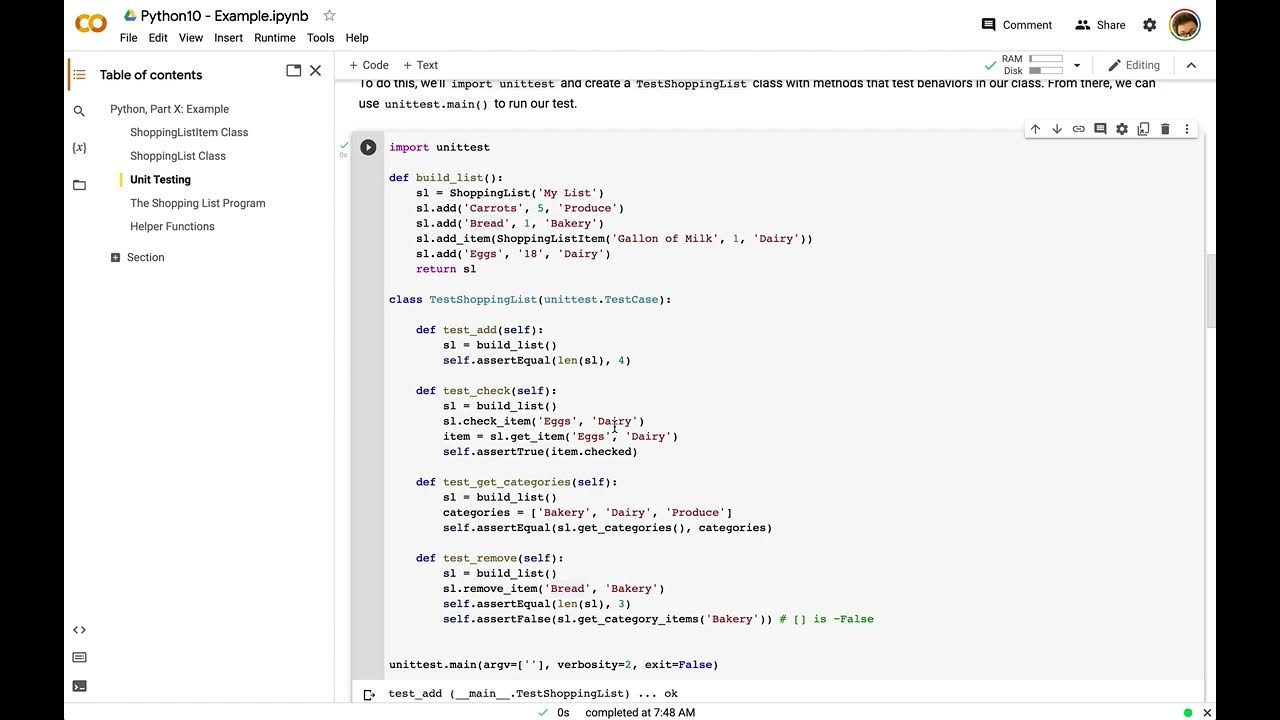
Task: Add a new Text cell
Action: (420, 65)
